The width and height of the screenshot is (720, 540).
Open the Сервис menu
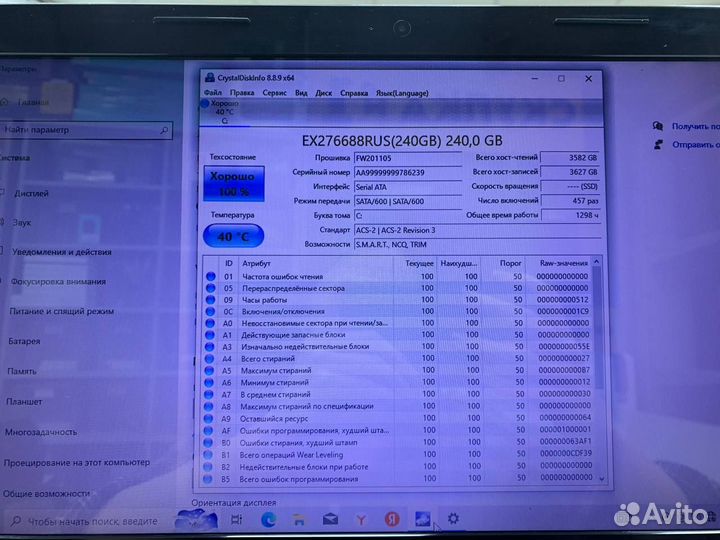pos(274,93)
